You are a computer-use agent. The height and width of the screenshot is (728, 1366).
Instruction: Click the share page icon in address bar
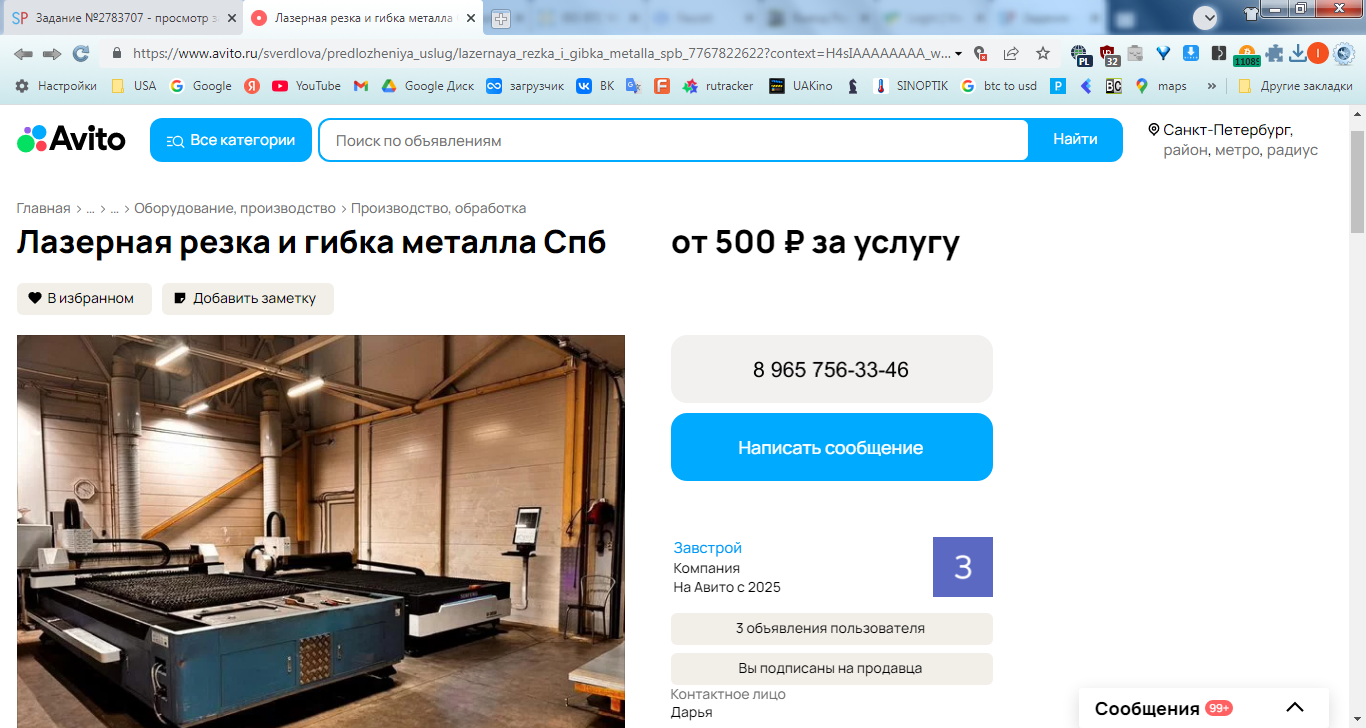tap(1011, 54)
